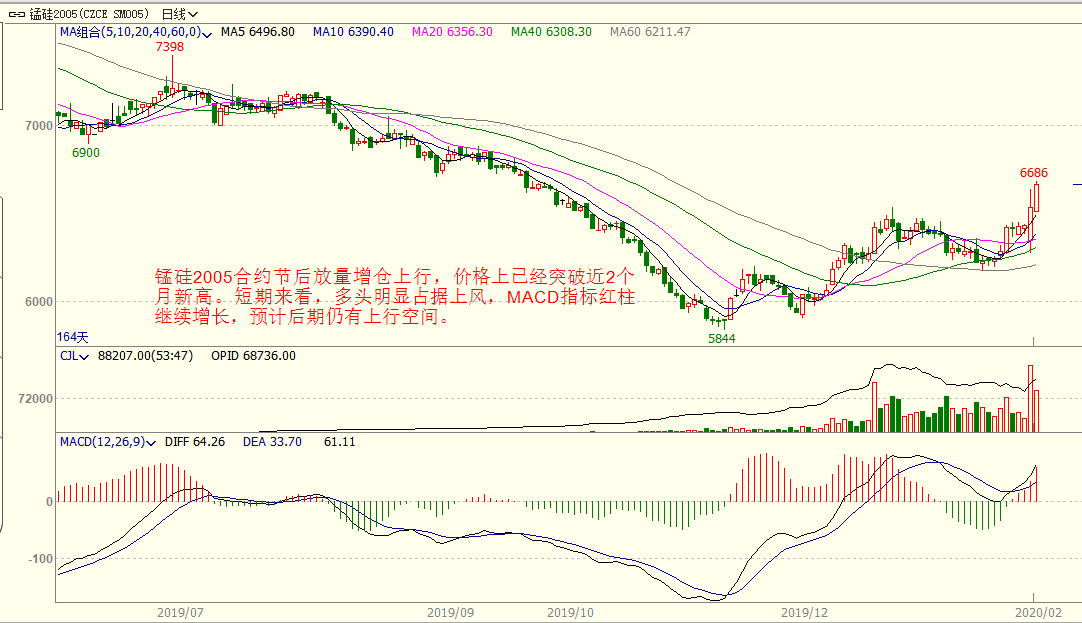Select the blue MA10 legend label

coord(352,32)
